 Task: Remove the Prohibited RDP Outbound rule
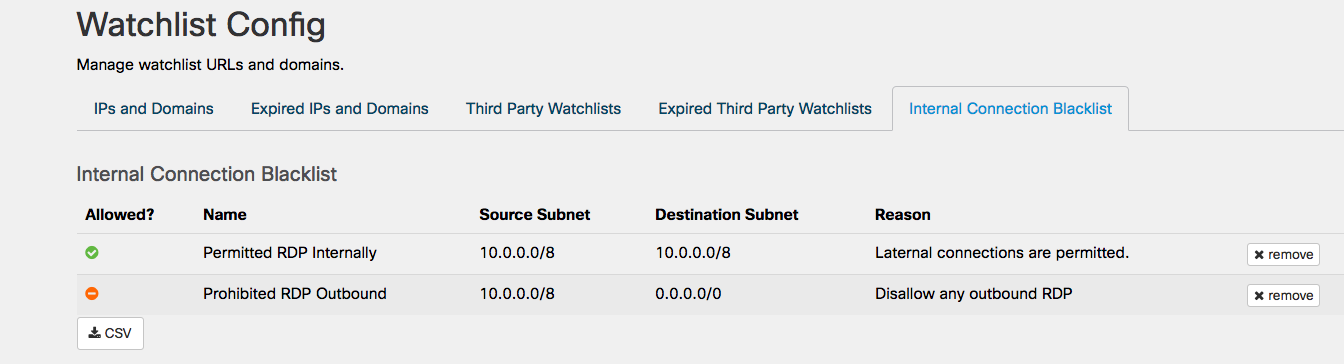[1283, 296]
